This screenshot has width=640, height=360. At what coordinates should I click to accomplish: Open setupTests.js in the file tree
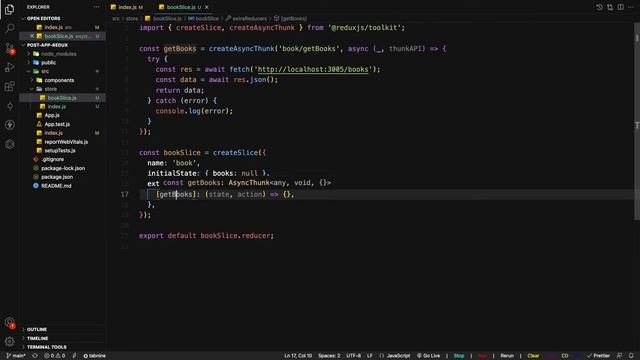(x=60, y=151)
